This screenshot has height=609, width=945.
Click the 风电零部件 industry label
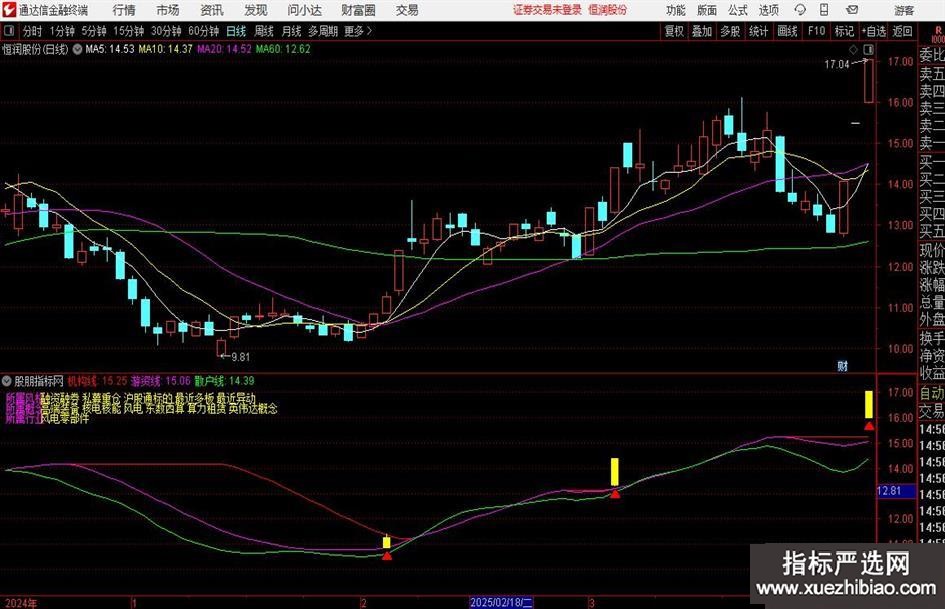tap(65, 418)
